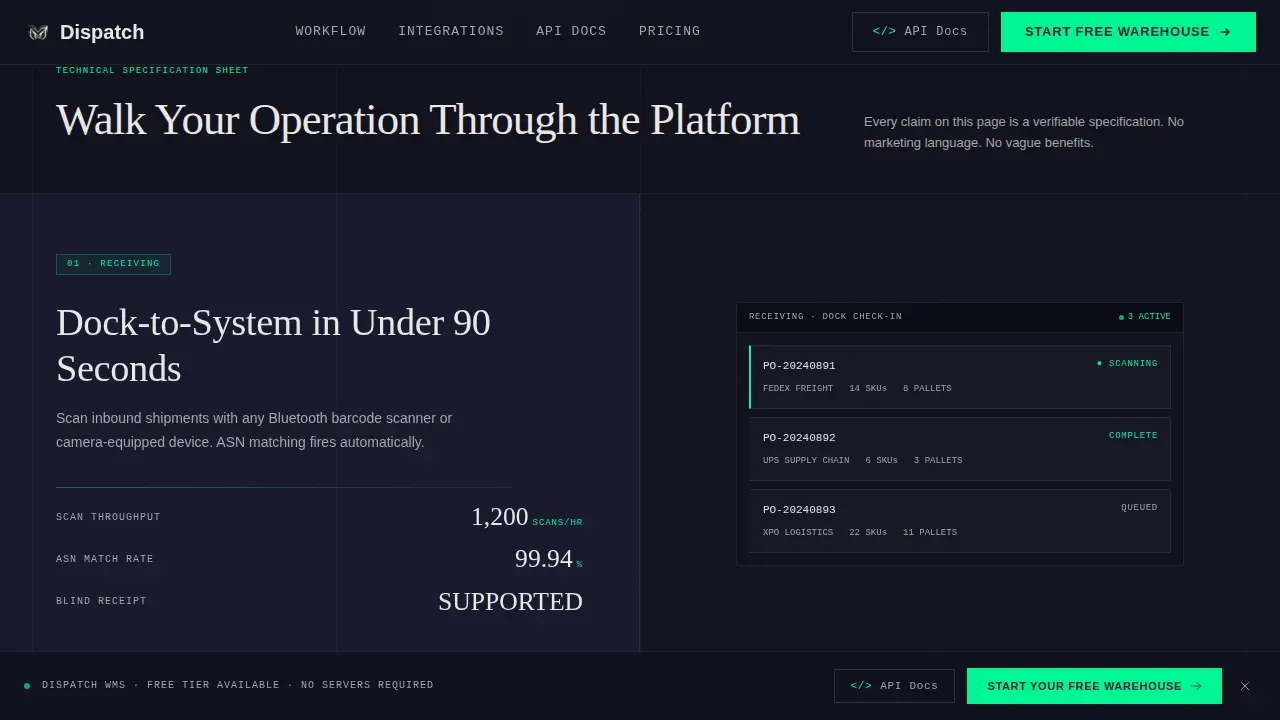Screen dimensions: 1280x720
Task: Click the Scanning status label
Action: coord(1127,363)
